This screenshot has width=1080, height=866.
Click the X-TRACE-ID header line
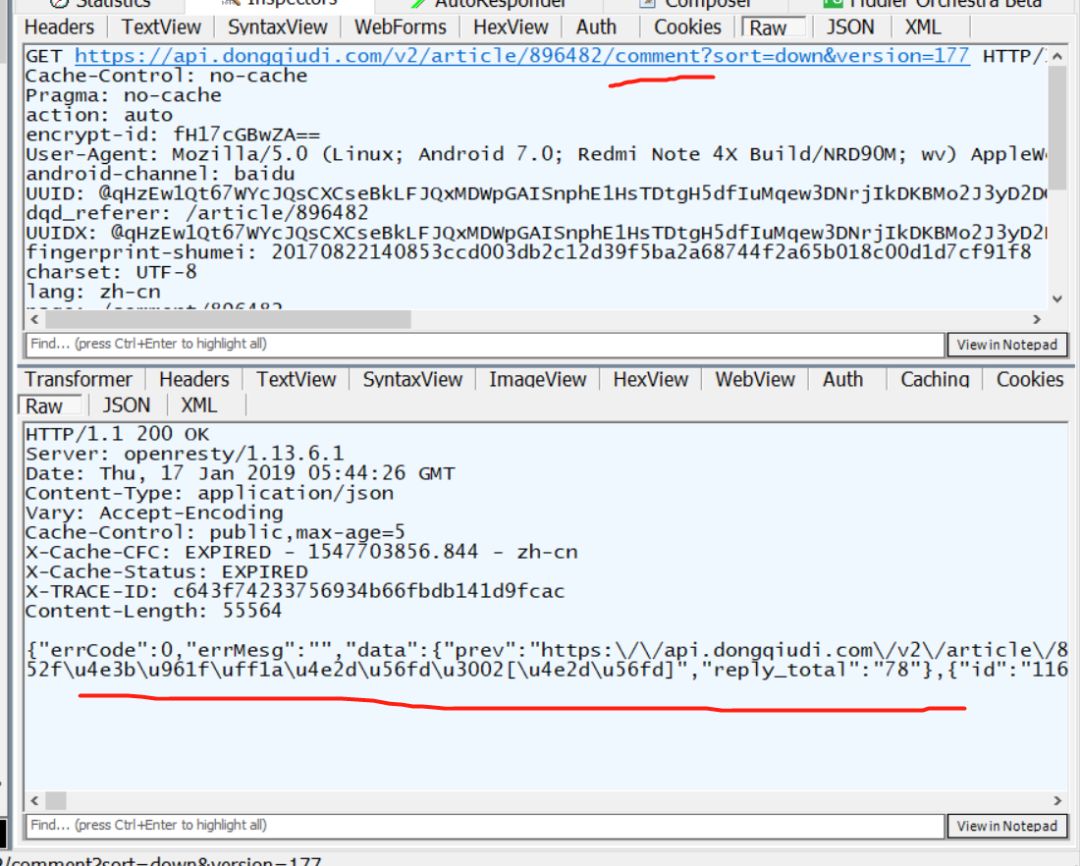295,591
